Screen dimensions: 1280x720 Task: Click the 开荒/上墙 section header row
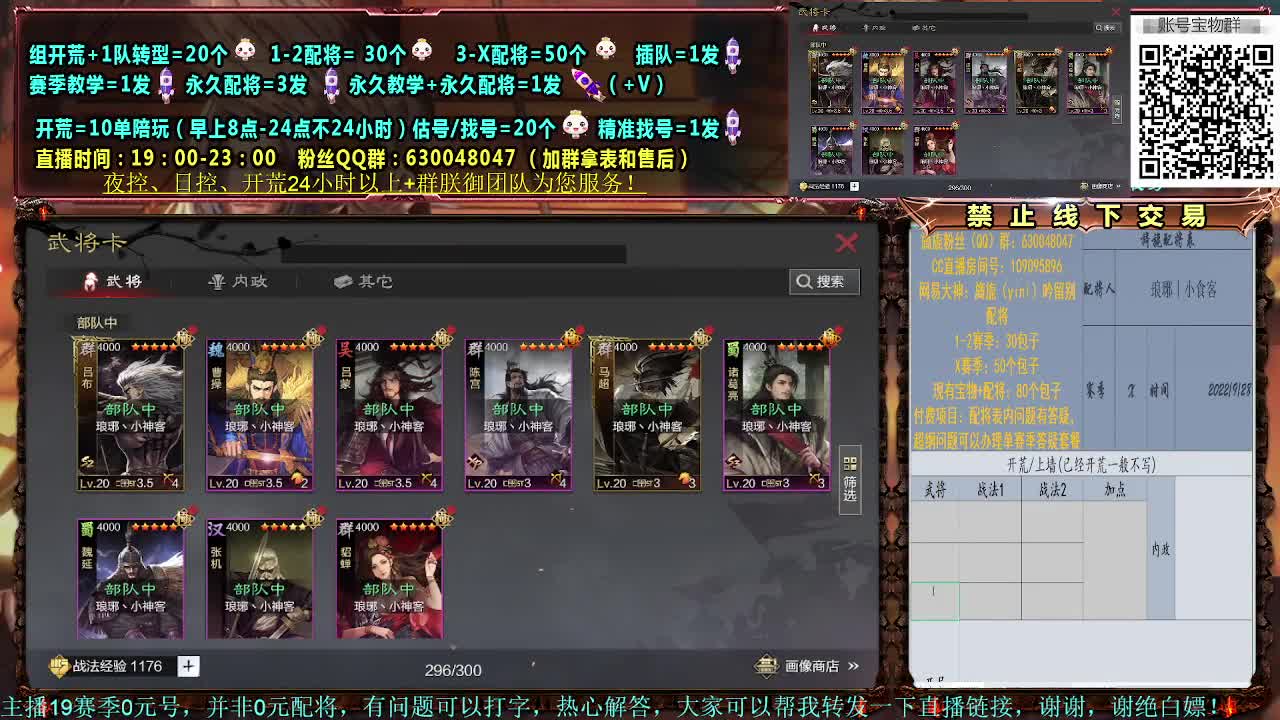(x=1081, y=465)
